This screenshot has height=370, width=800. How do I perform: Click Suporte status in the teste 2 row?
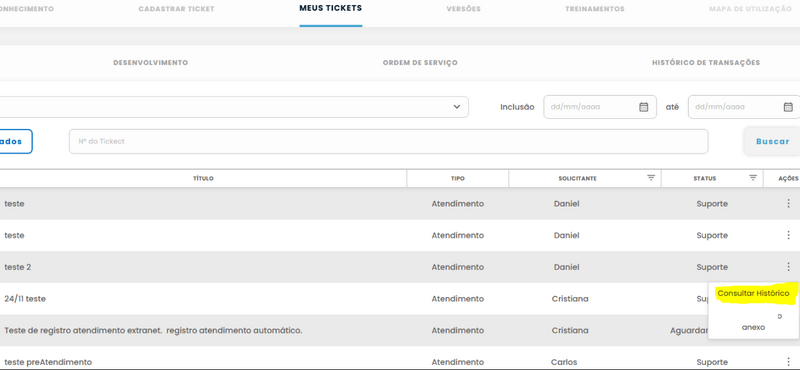[x=712, y=267]
